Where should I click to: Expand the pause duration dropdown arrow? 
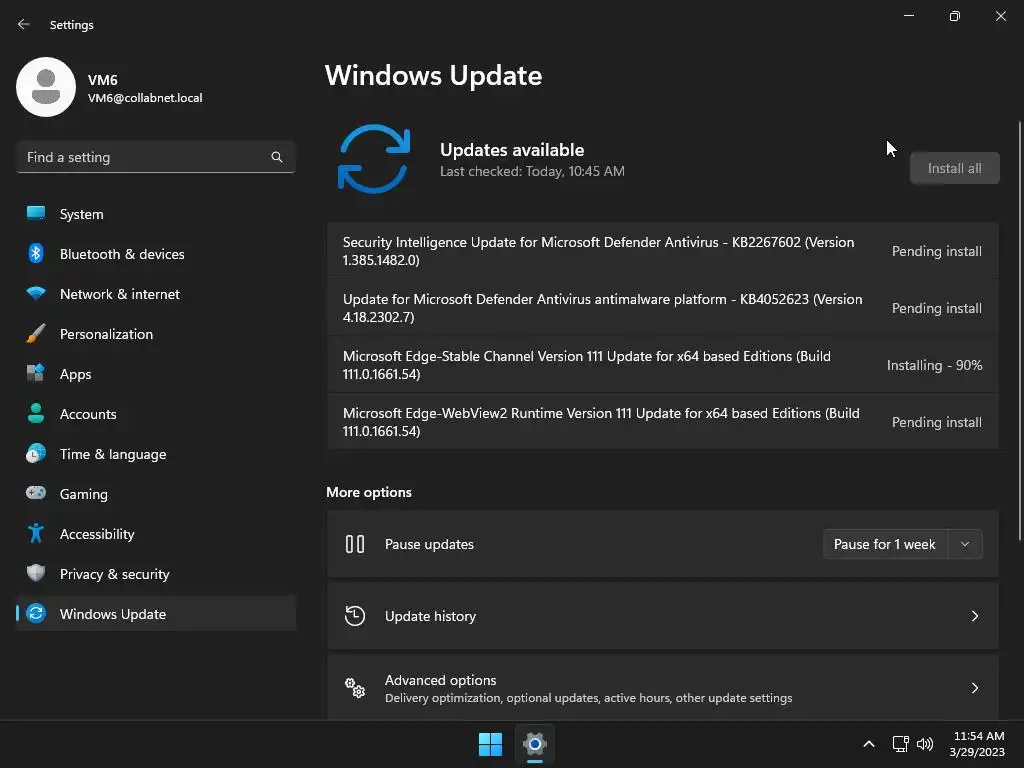point(965,544)
